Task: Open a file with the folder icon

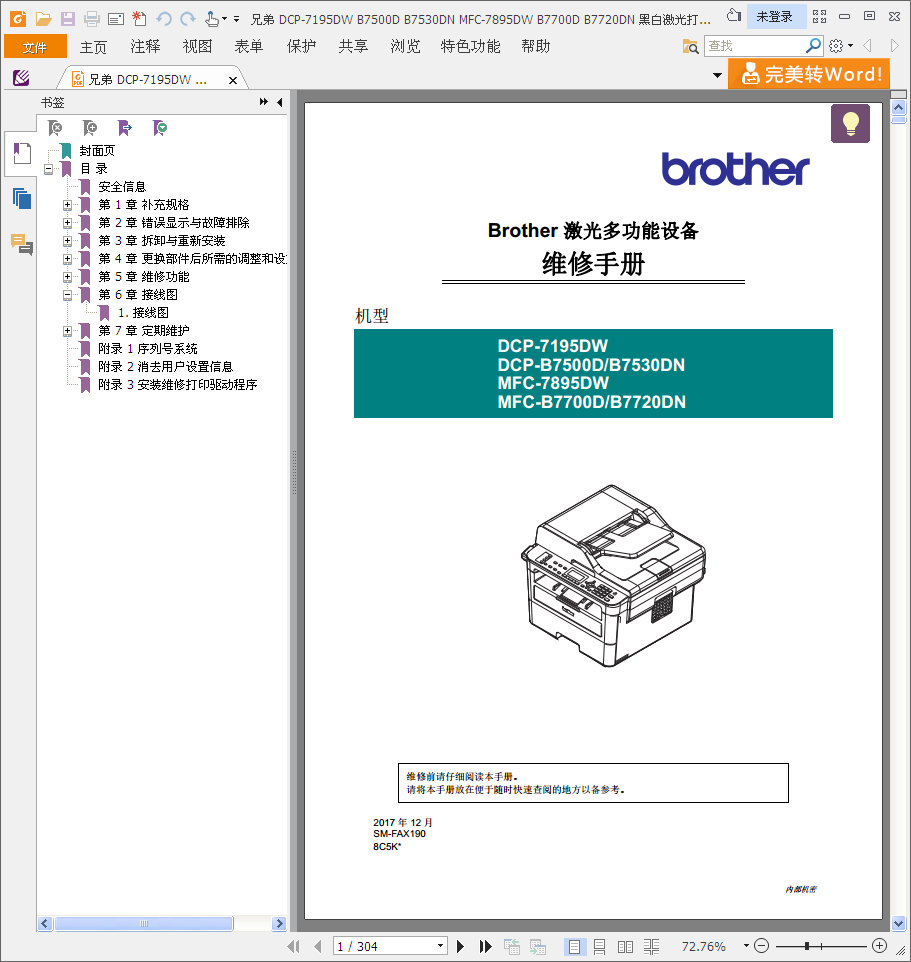Action: tap(44, 18)
